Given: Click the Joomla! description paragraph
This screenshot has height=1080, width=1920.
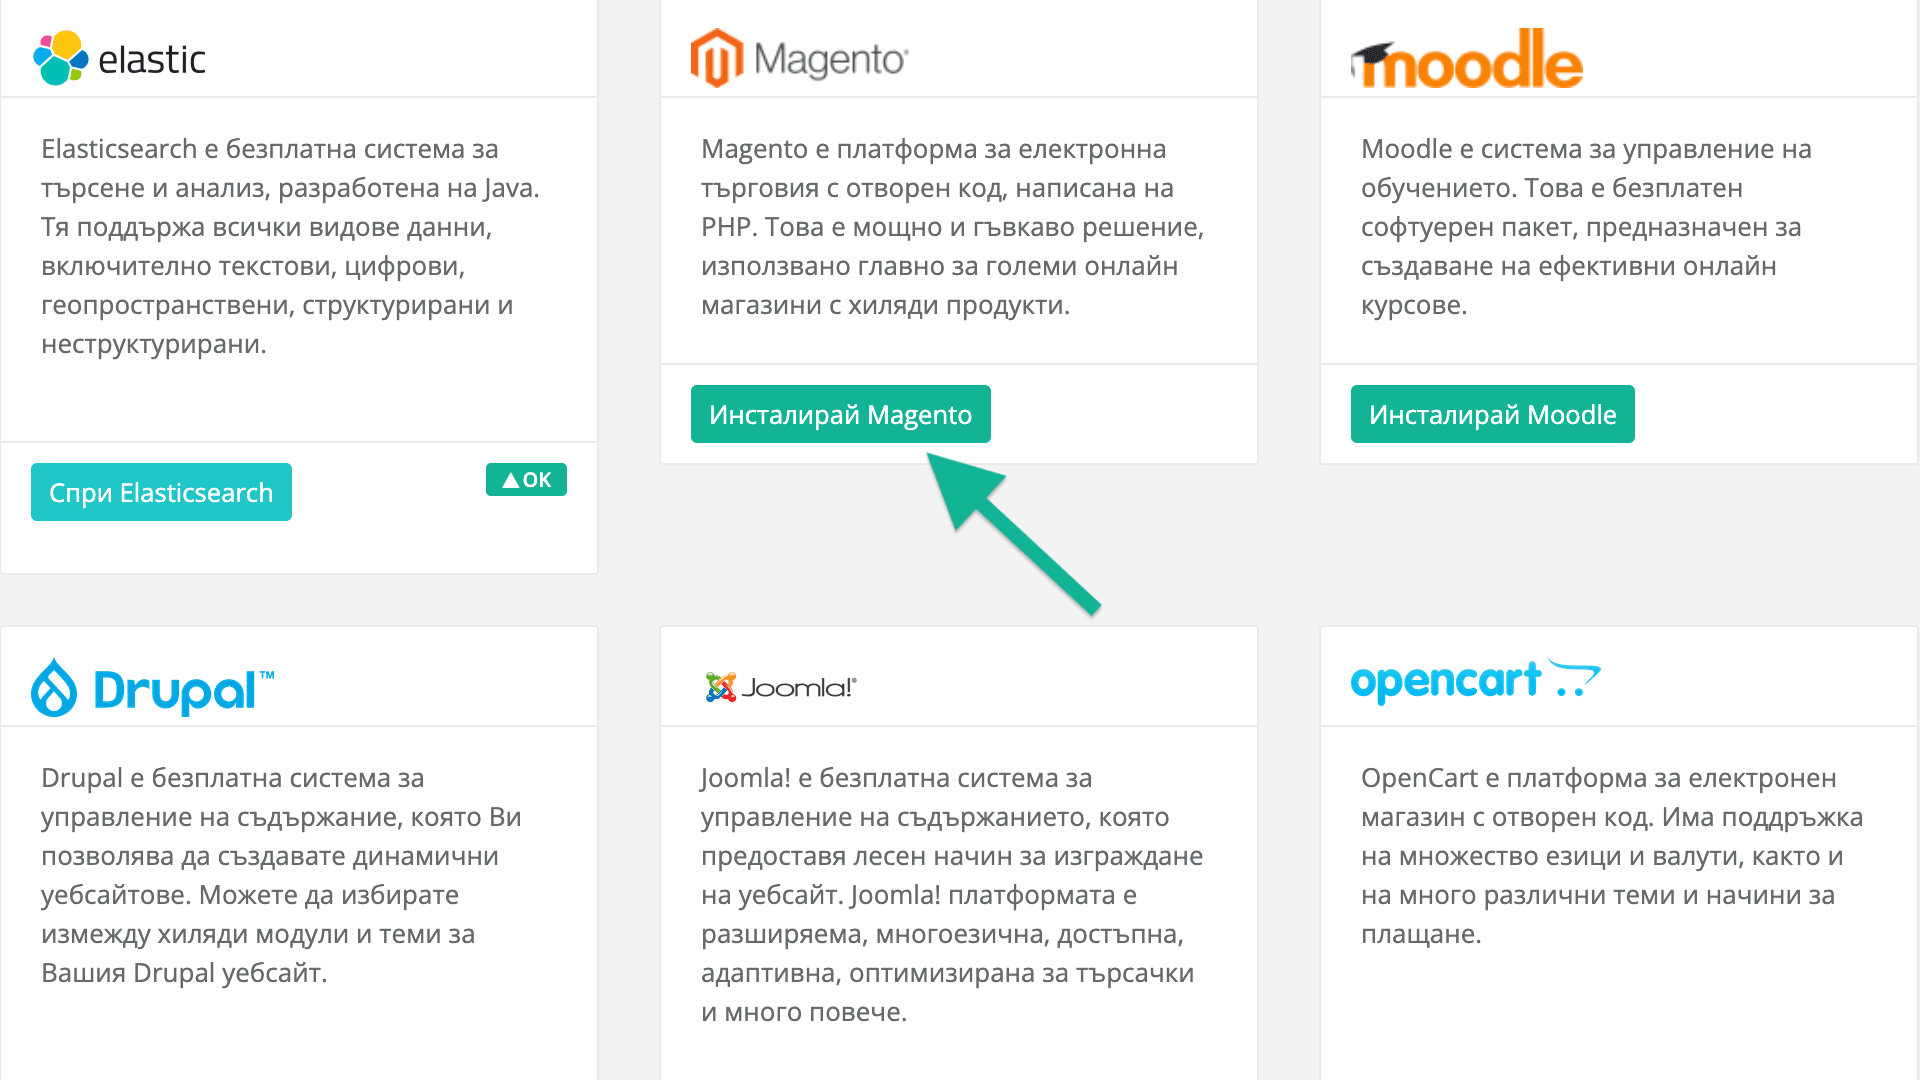Looking at the screenshot, I should 952,895.
